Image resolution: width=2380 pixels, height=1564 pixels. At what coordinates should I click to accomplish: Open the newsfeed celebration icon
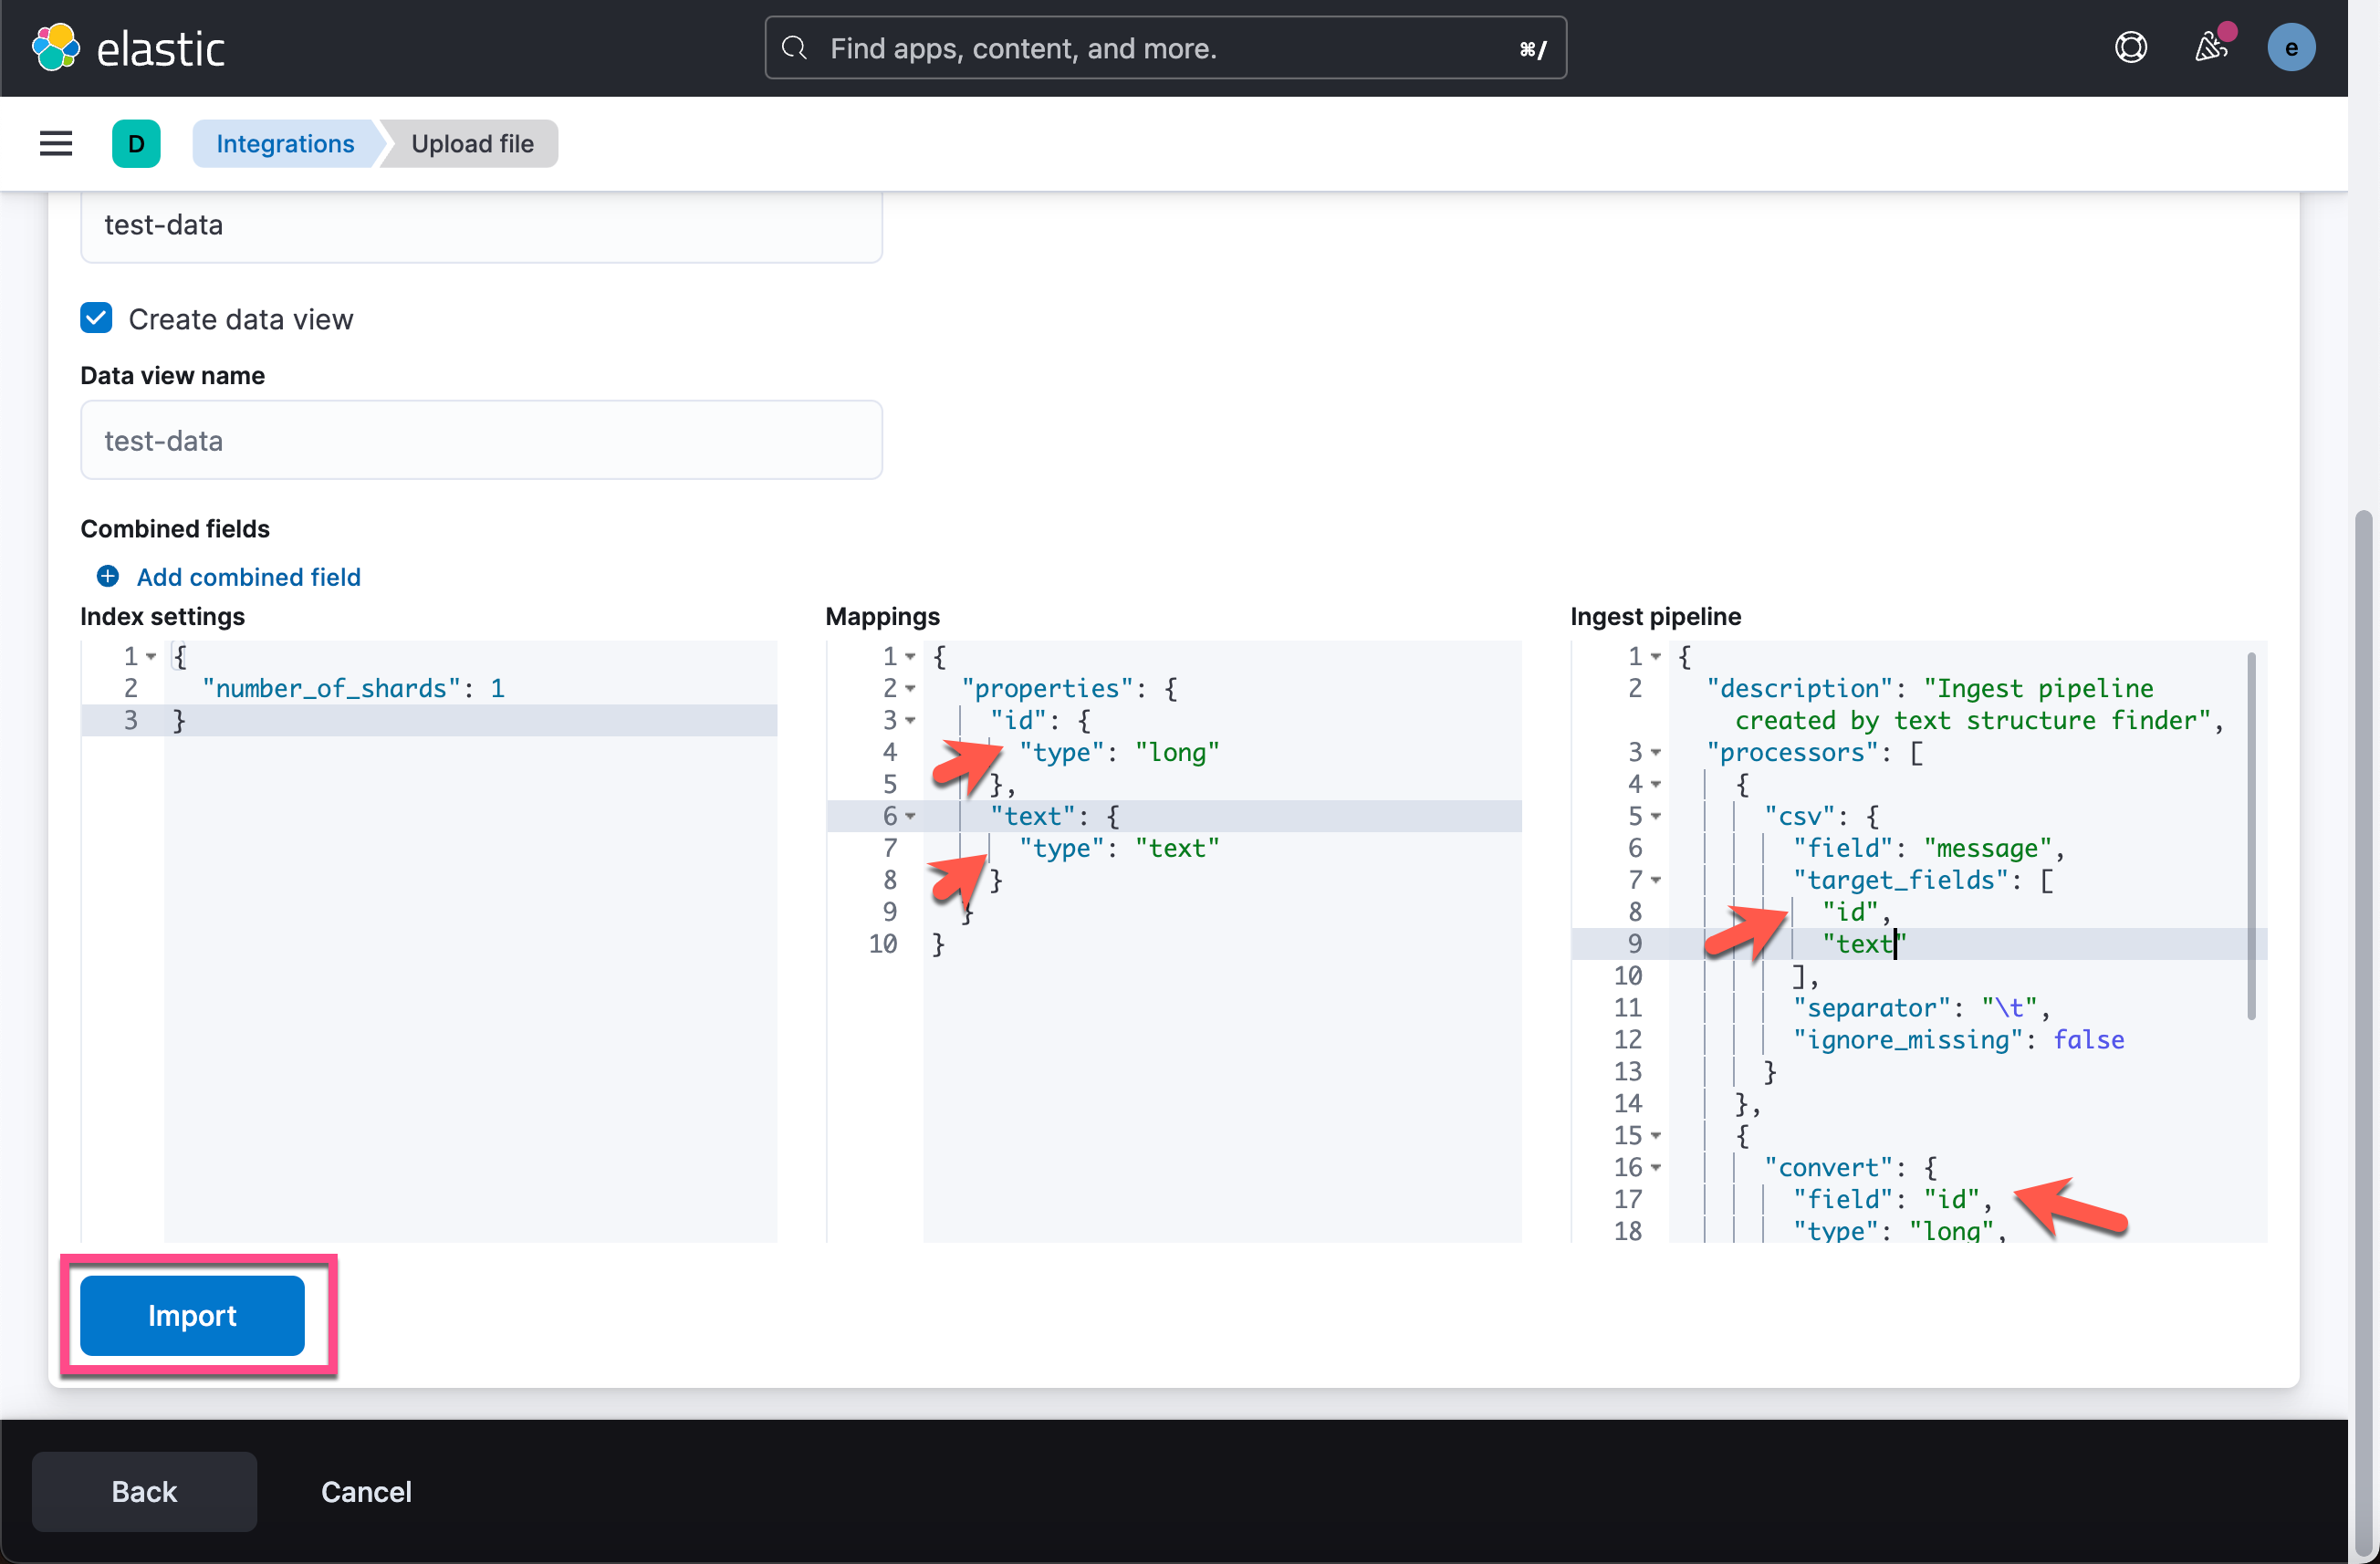point(2210,47)
